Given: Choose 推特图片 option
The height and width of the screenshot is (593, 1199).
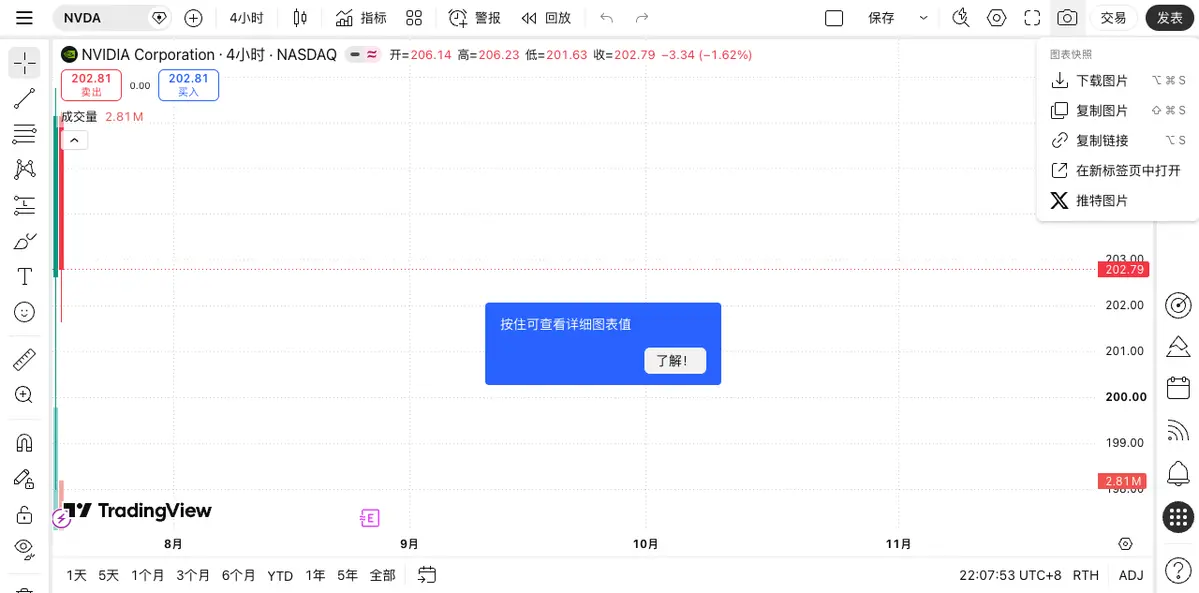Looking at the screenshot, I should click(1117, 200).
